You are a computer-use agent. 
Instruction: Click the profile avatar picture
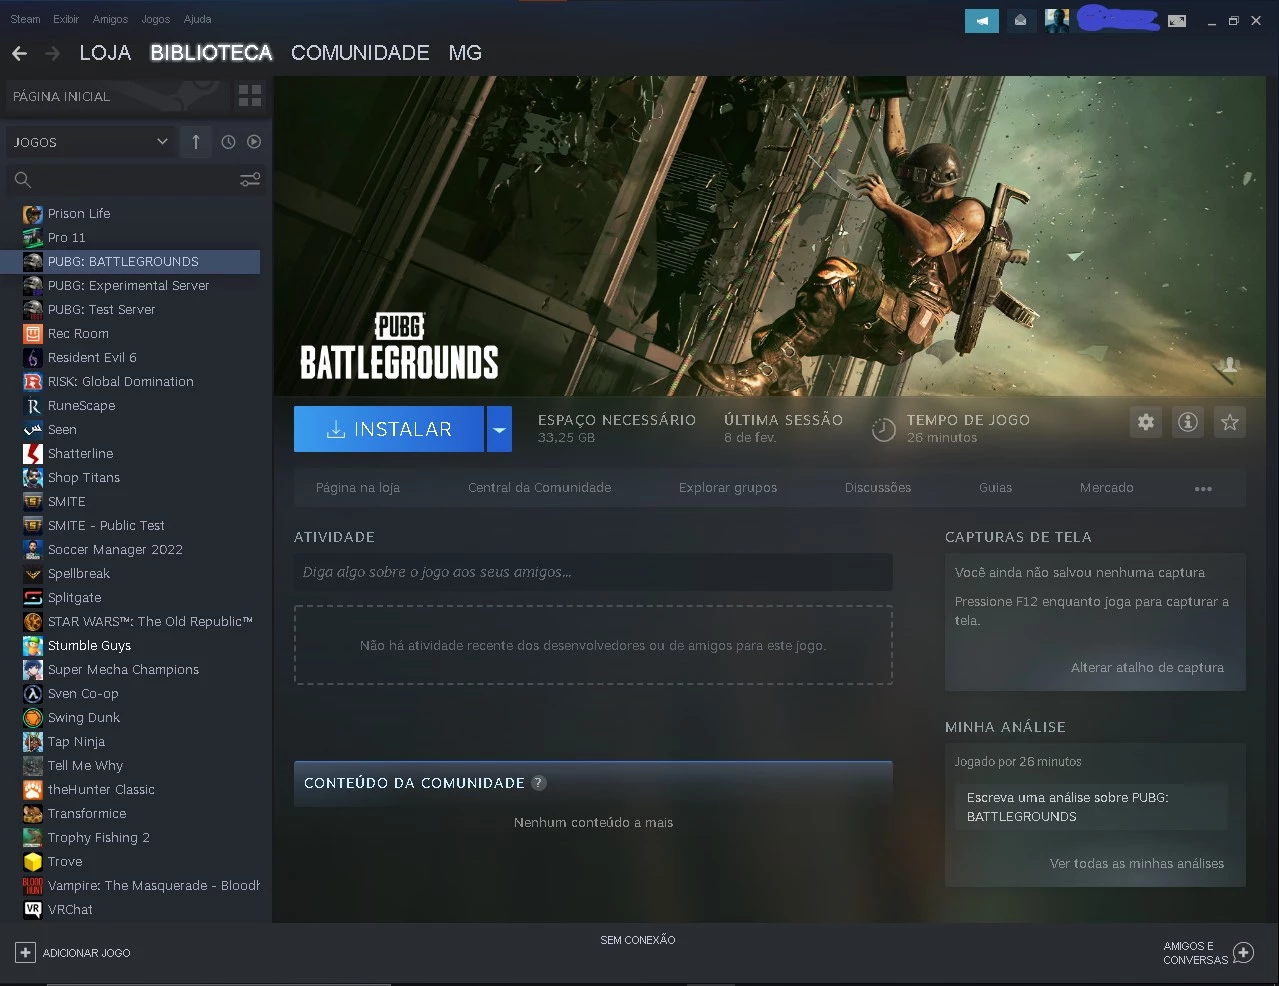click(x=1056, y=20)
